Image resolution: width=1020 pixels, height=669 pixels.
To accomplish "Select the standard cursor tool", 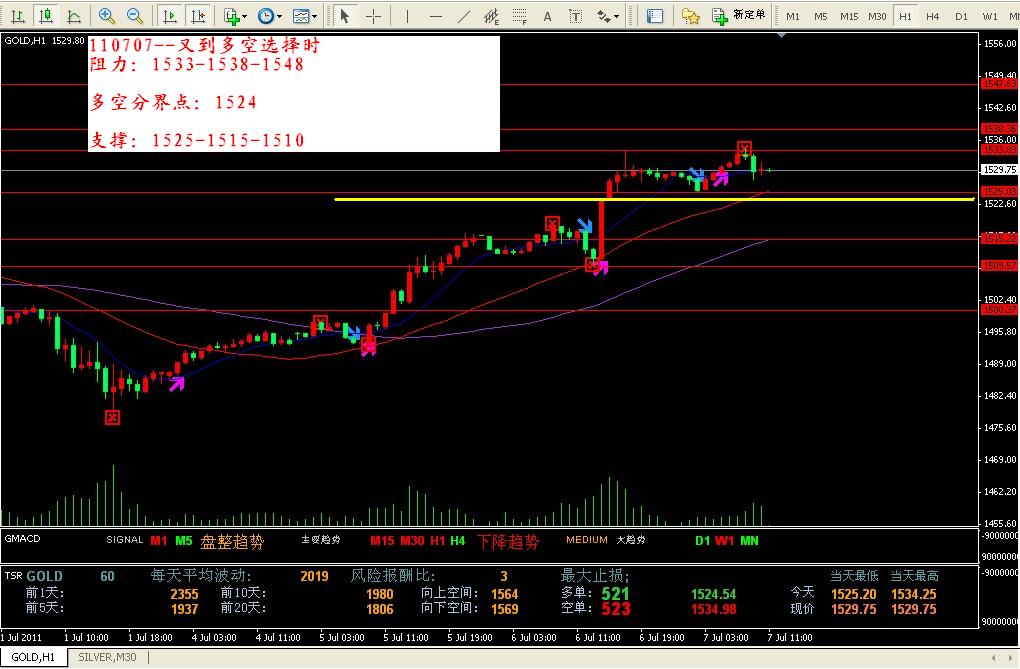I will click(345, 16).
